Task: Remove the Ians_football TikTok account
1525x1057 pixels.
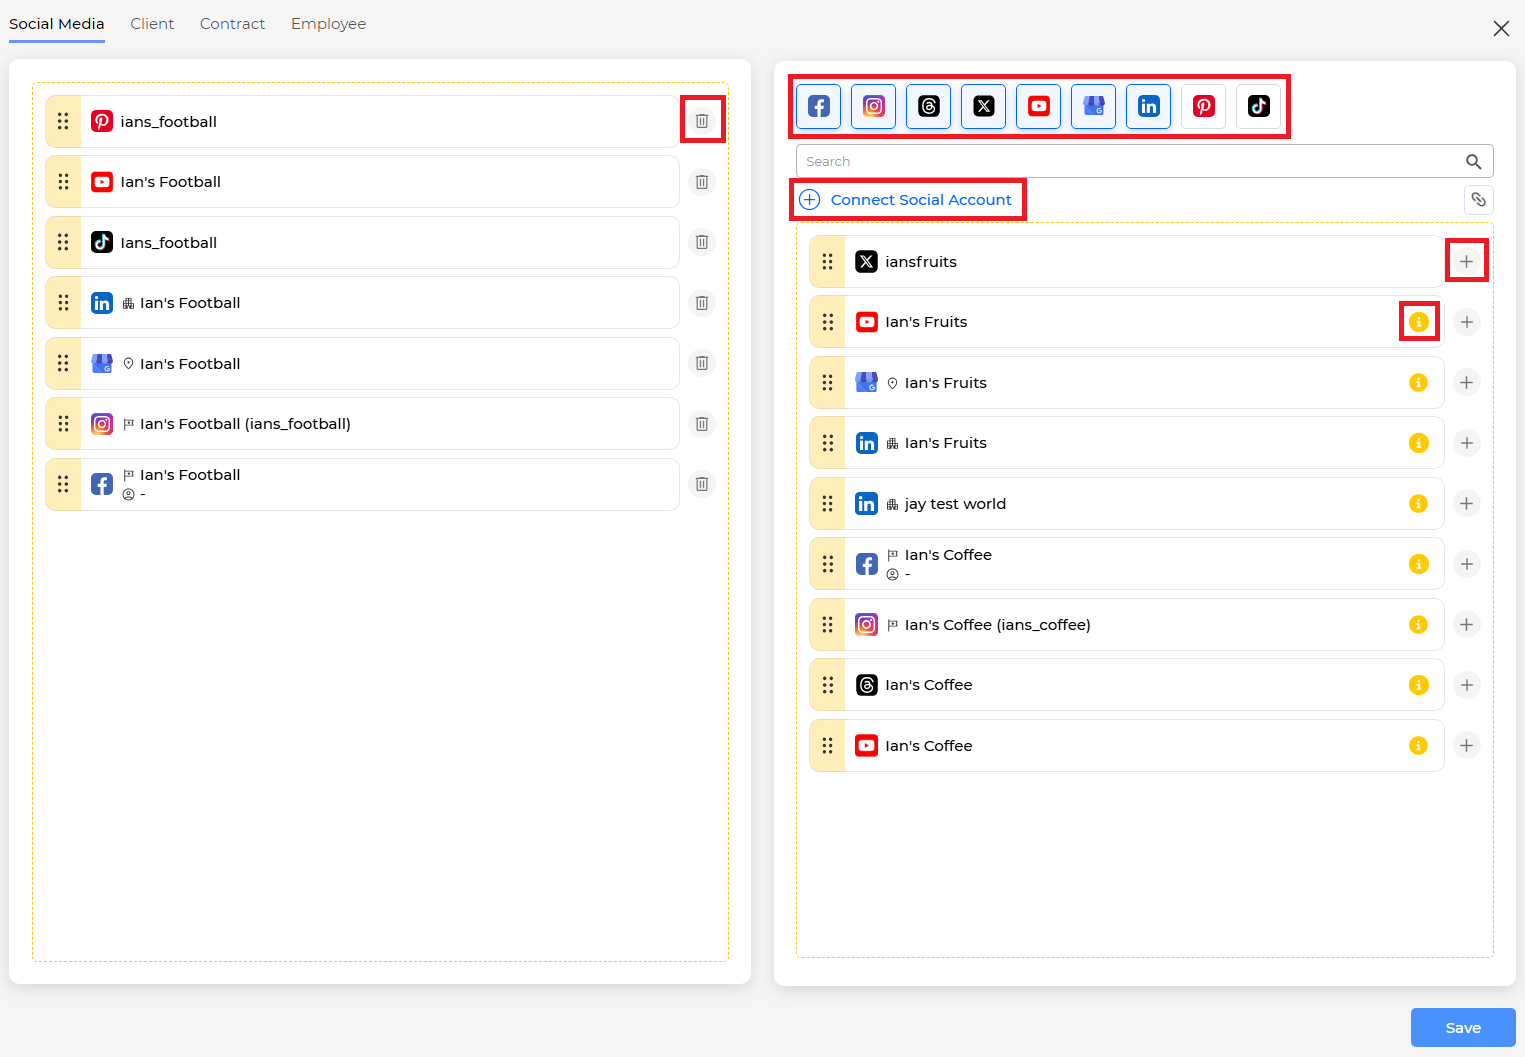Action: tap(702, 242)
